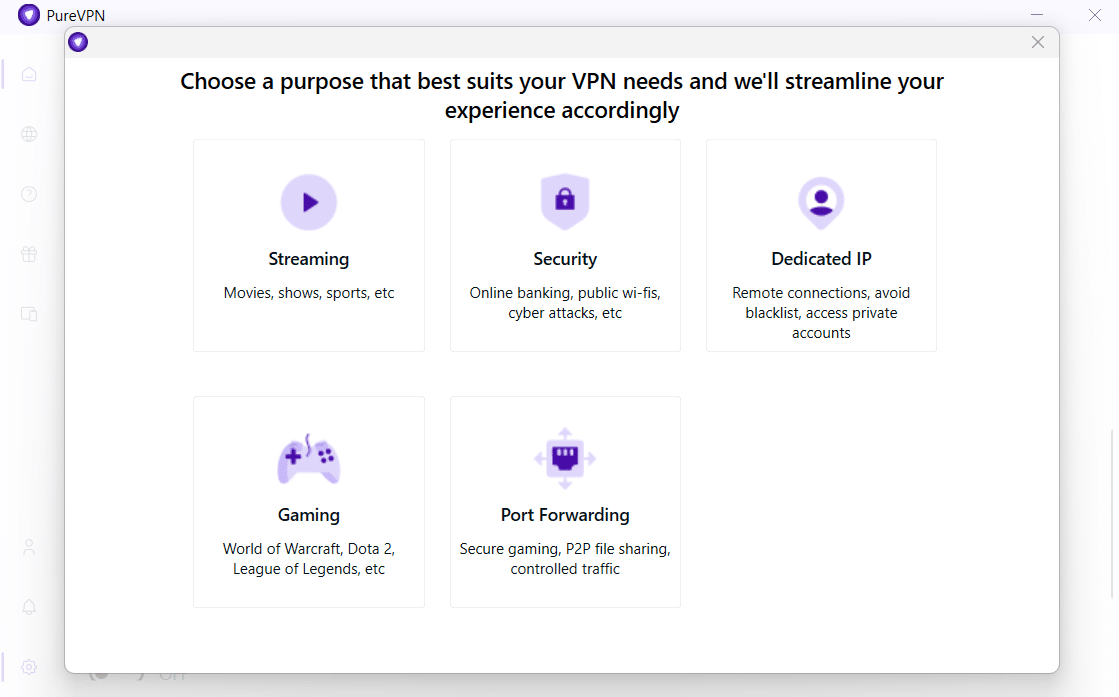Choose the Security purpose card text
This screenshot has height=697, width=1119.
click(x=564, y=302)
